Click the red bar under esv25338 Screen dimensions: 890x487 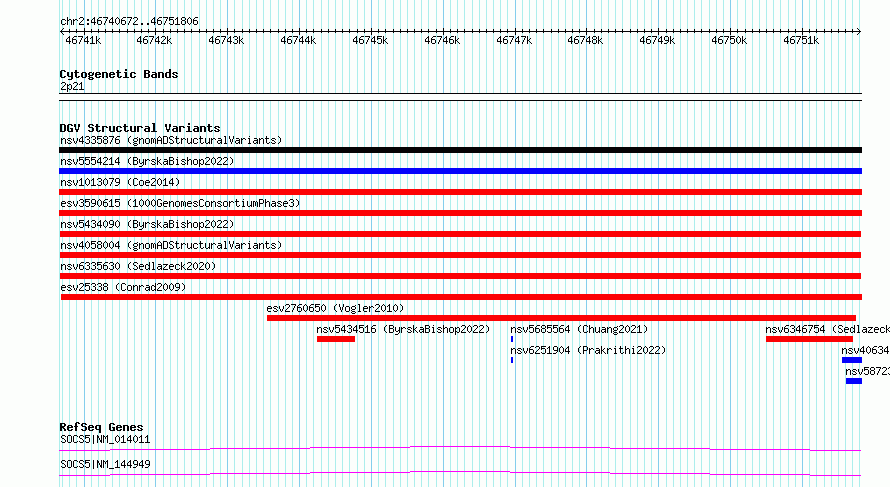[x=461, y=297]
